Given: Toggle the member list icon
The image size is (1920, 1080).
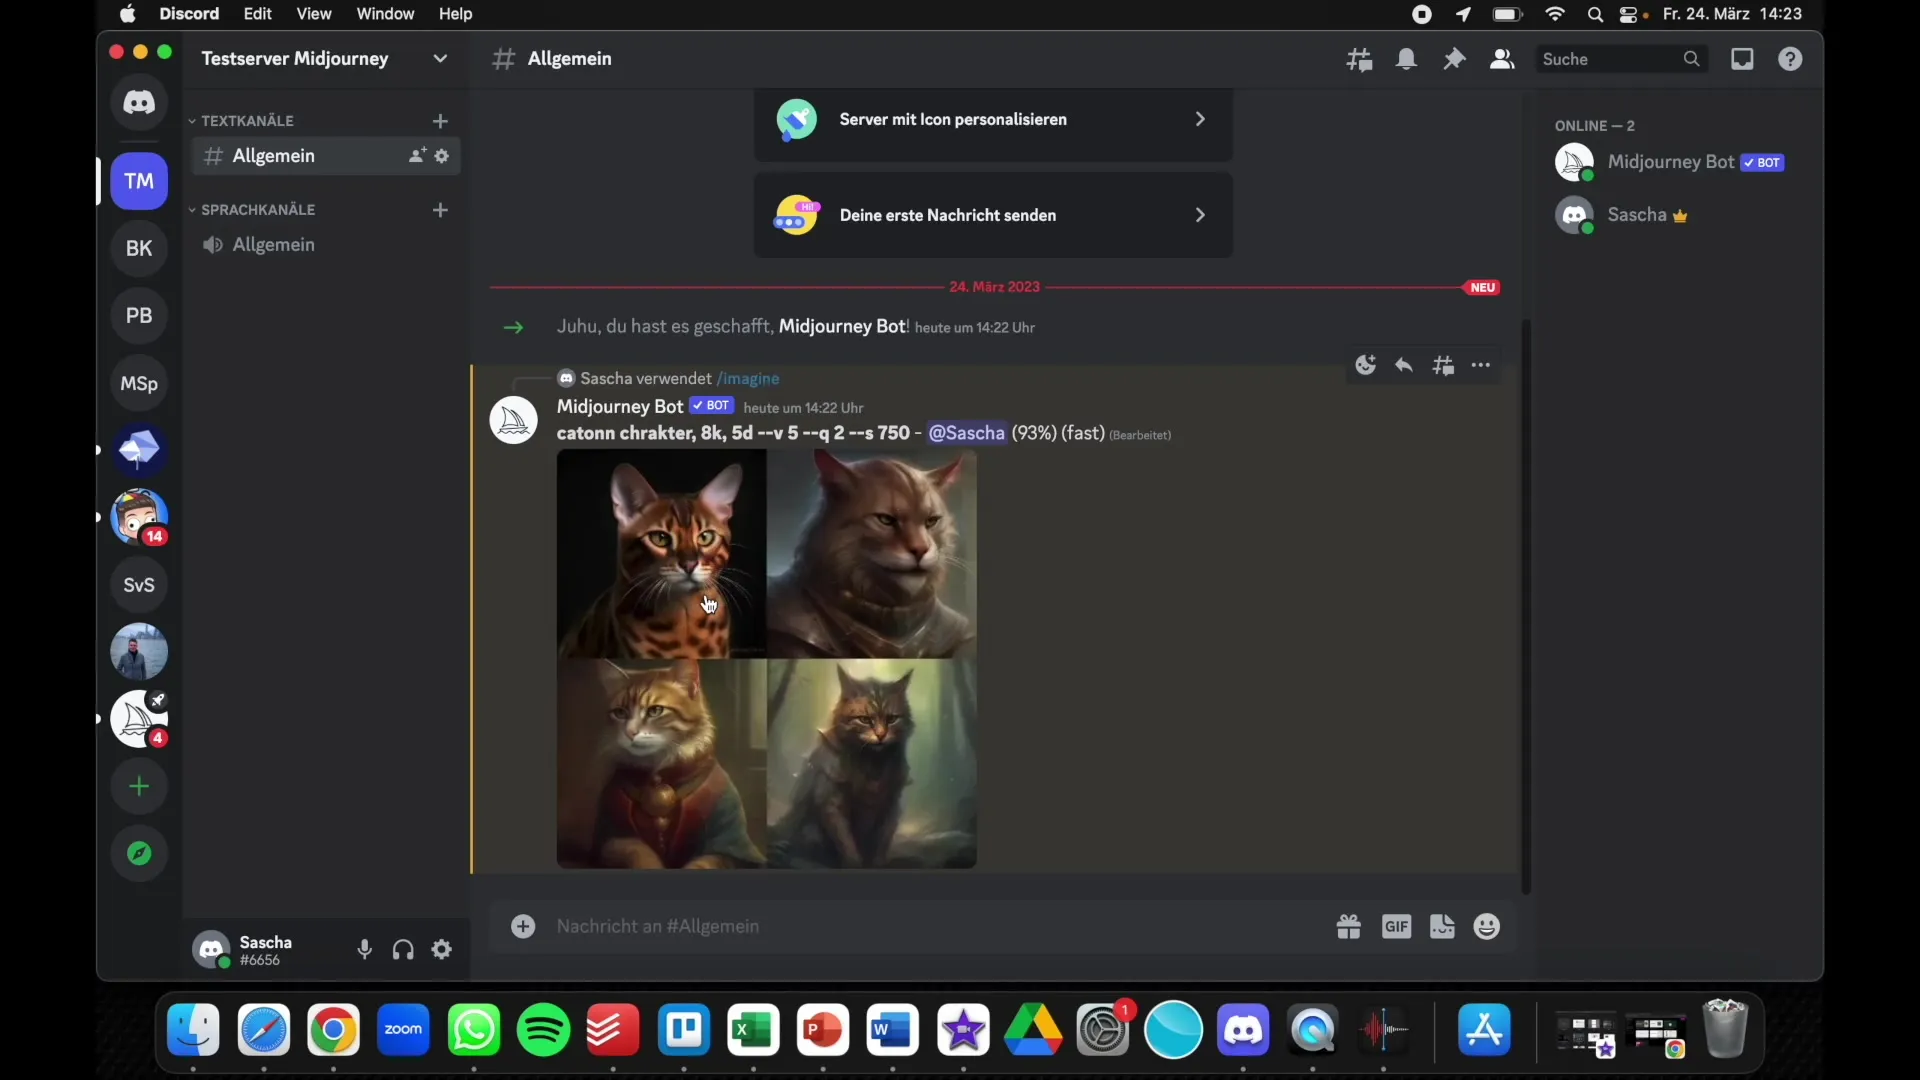Looking at the screenshot, I should click(x=1502, y=59).
